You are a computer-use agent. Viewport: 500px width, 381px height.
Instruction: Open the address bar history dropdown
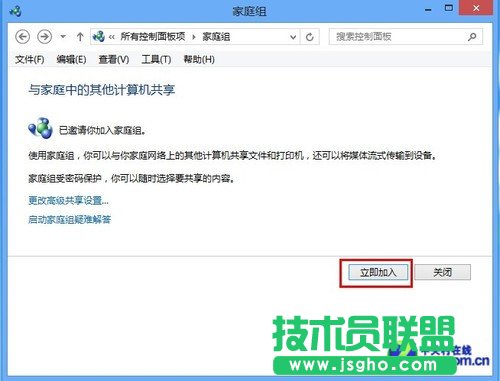point(293,37)
